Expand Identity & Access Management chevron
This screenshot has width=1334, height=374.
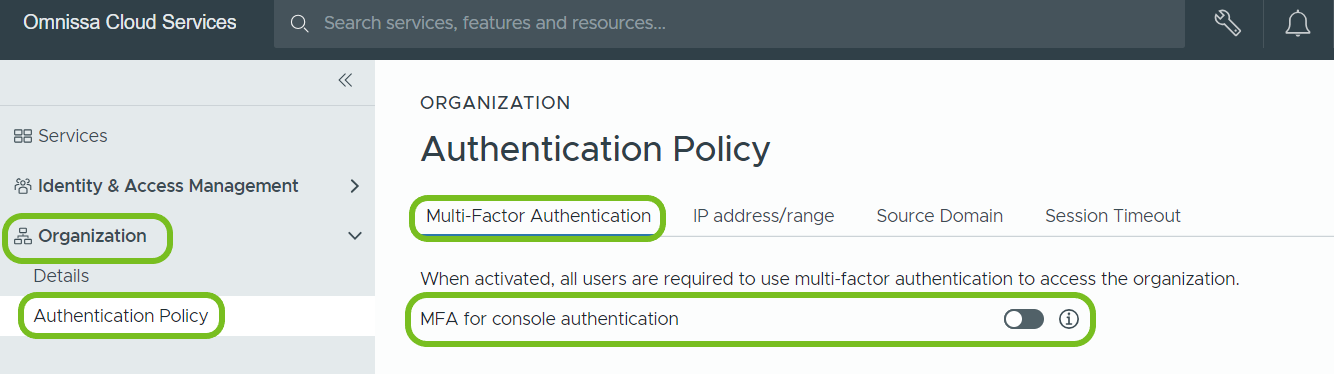354,186
